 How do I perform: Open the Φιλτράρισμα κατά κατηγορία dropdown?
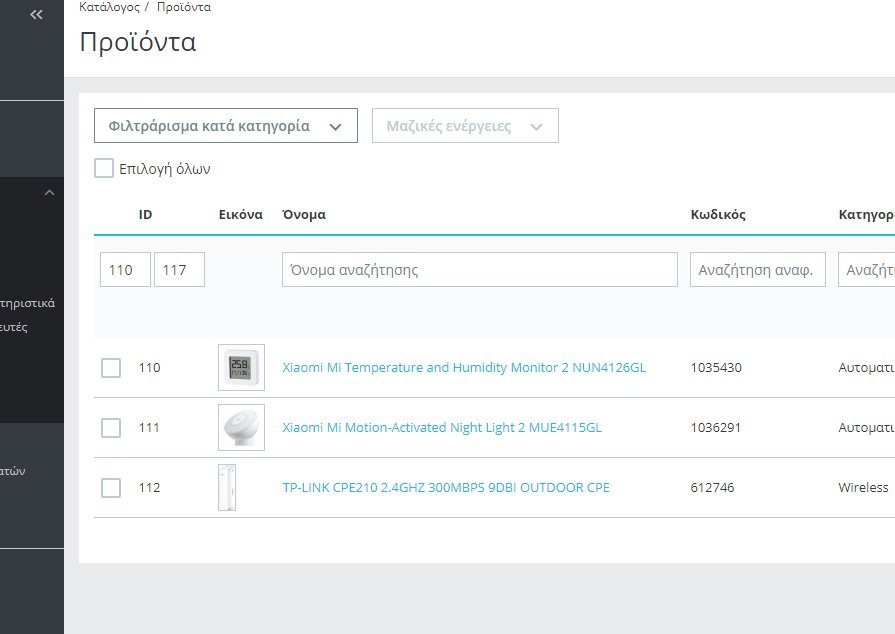click(x=225, y=126)
